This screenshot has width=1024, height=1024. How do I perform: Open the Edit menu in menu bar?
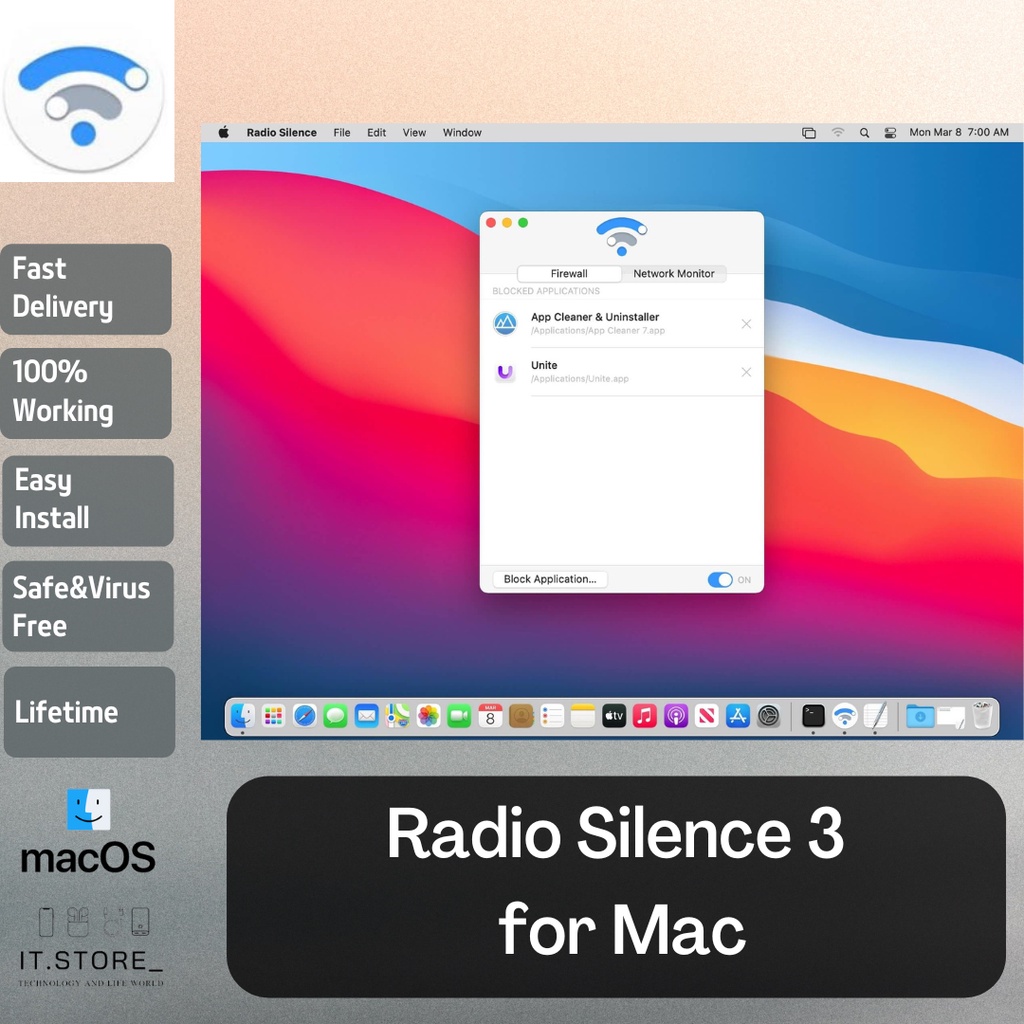(376, 133)
